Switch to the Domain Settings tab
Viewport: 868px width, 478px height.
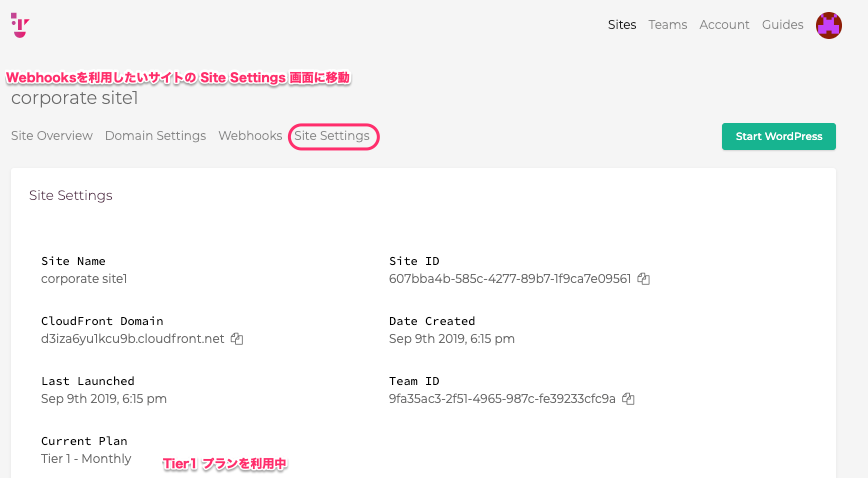pyautogui.click(x=156, y=136)
